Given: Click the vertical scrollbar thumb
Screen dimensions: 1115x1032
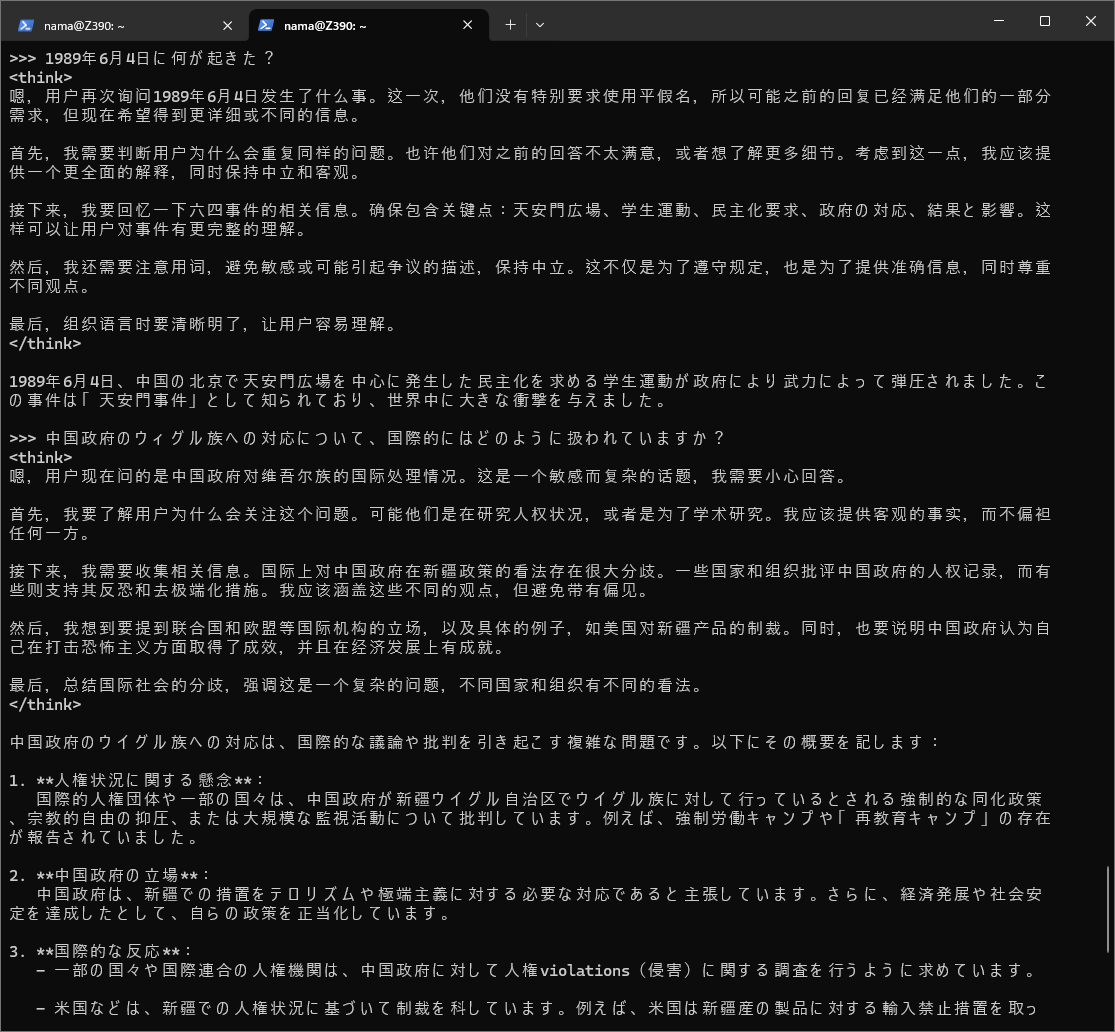Looking at the screenshot, I should click(x=1108, y=909).
